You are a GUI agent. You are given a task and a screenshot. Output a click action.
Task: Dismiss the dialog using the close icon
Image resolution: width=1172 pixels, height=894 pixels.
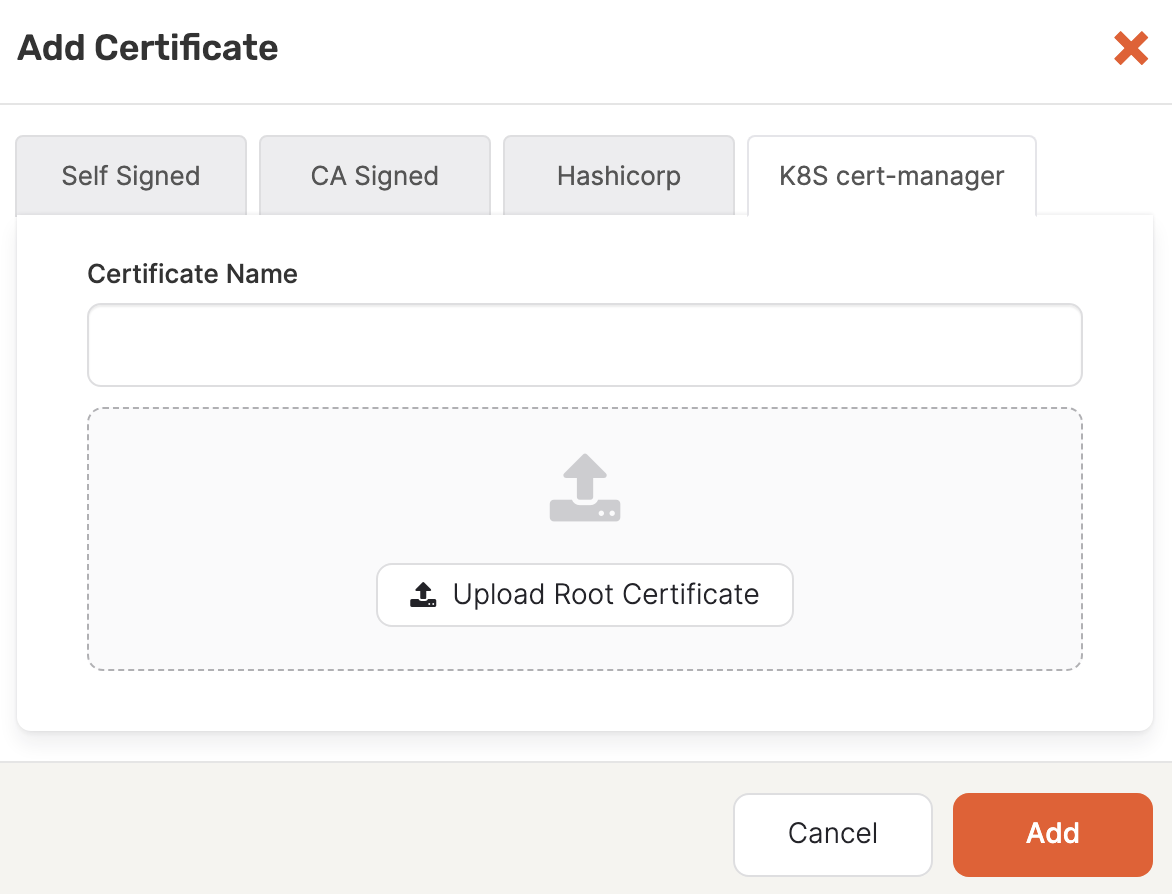(1130, 48)
